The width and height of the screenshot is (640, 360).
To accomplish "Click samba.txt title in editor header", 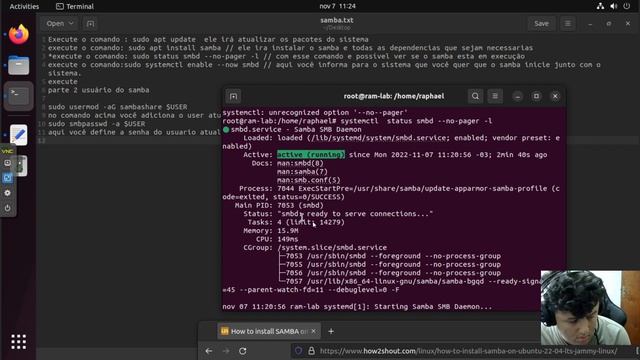I will (x=337, y=20).
